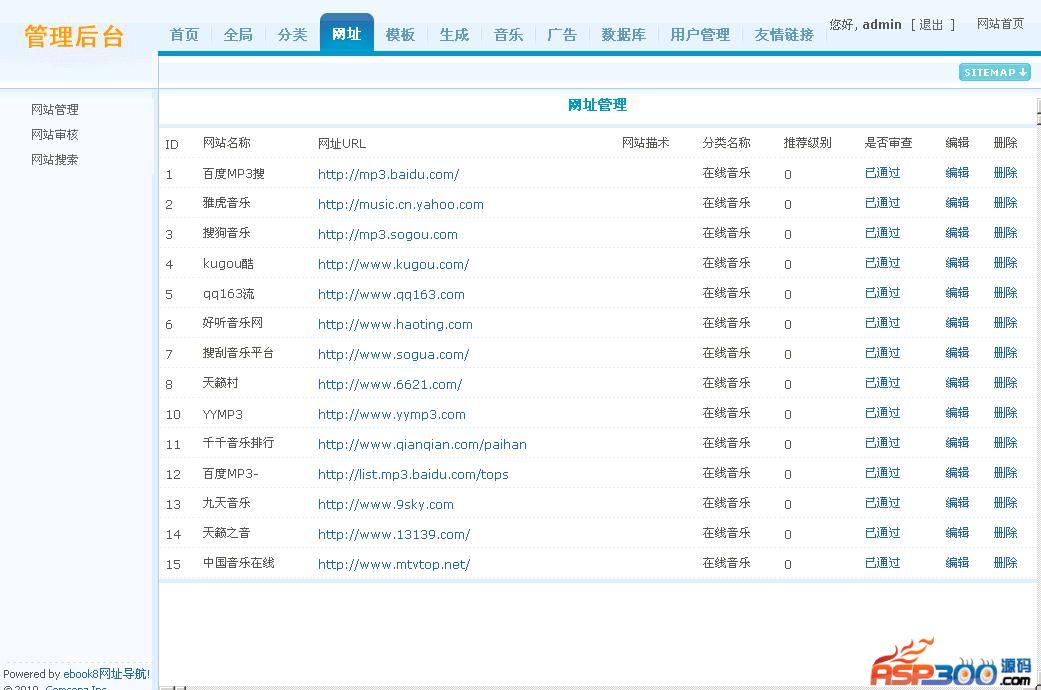Click the 退出 logout link
This screenshot has width=1041, height=690.
[x=931, y=25]
